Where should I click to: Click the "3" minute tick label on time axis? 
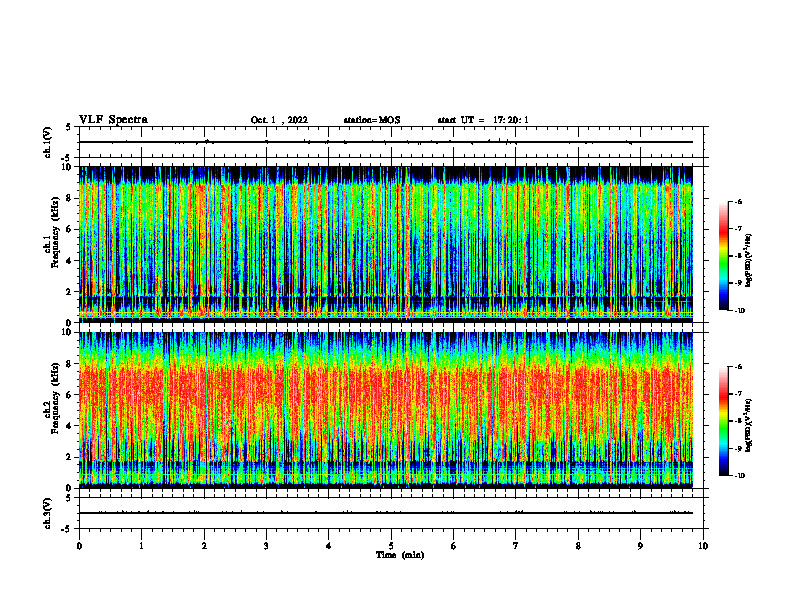click(x=266, y=546)
